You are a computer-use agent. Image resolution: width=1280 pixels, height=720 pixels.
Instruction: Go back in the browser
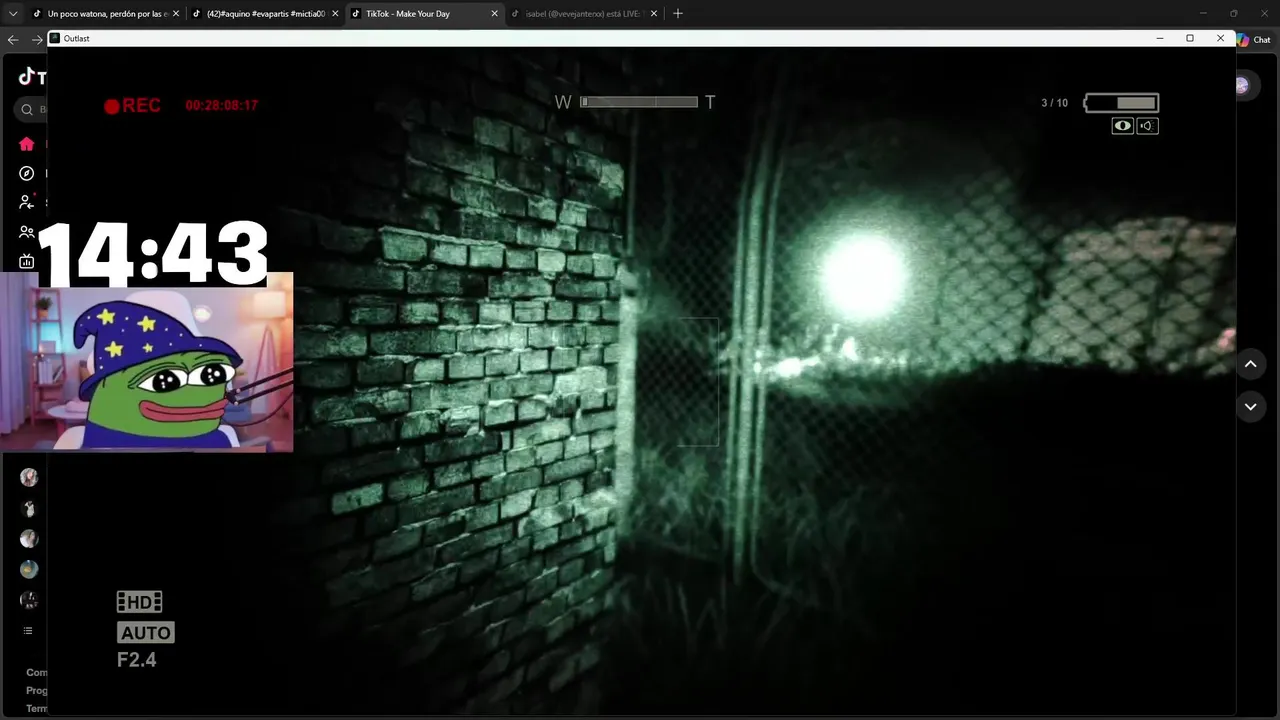[13, 39]
